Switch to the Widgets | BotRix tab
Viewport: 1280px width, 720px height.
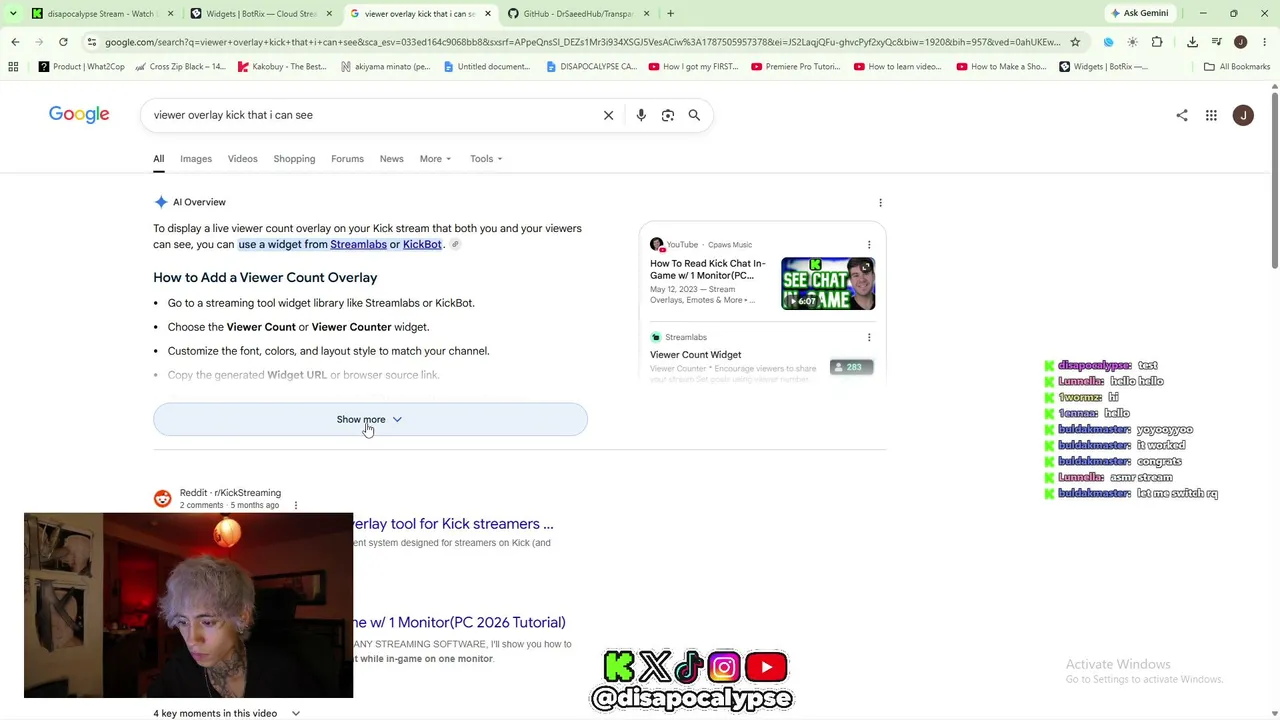point(261,14)
